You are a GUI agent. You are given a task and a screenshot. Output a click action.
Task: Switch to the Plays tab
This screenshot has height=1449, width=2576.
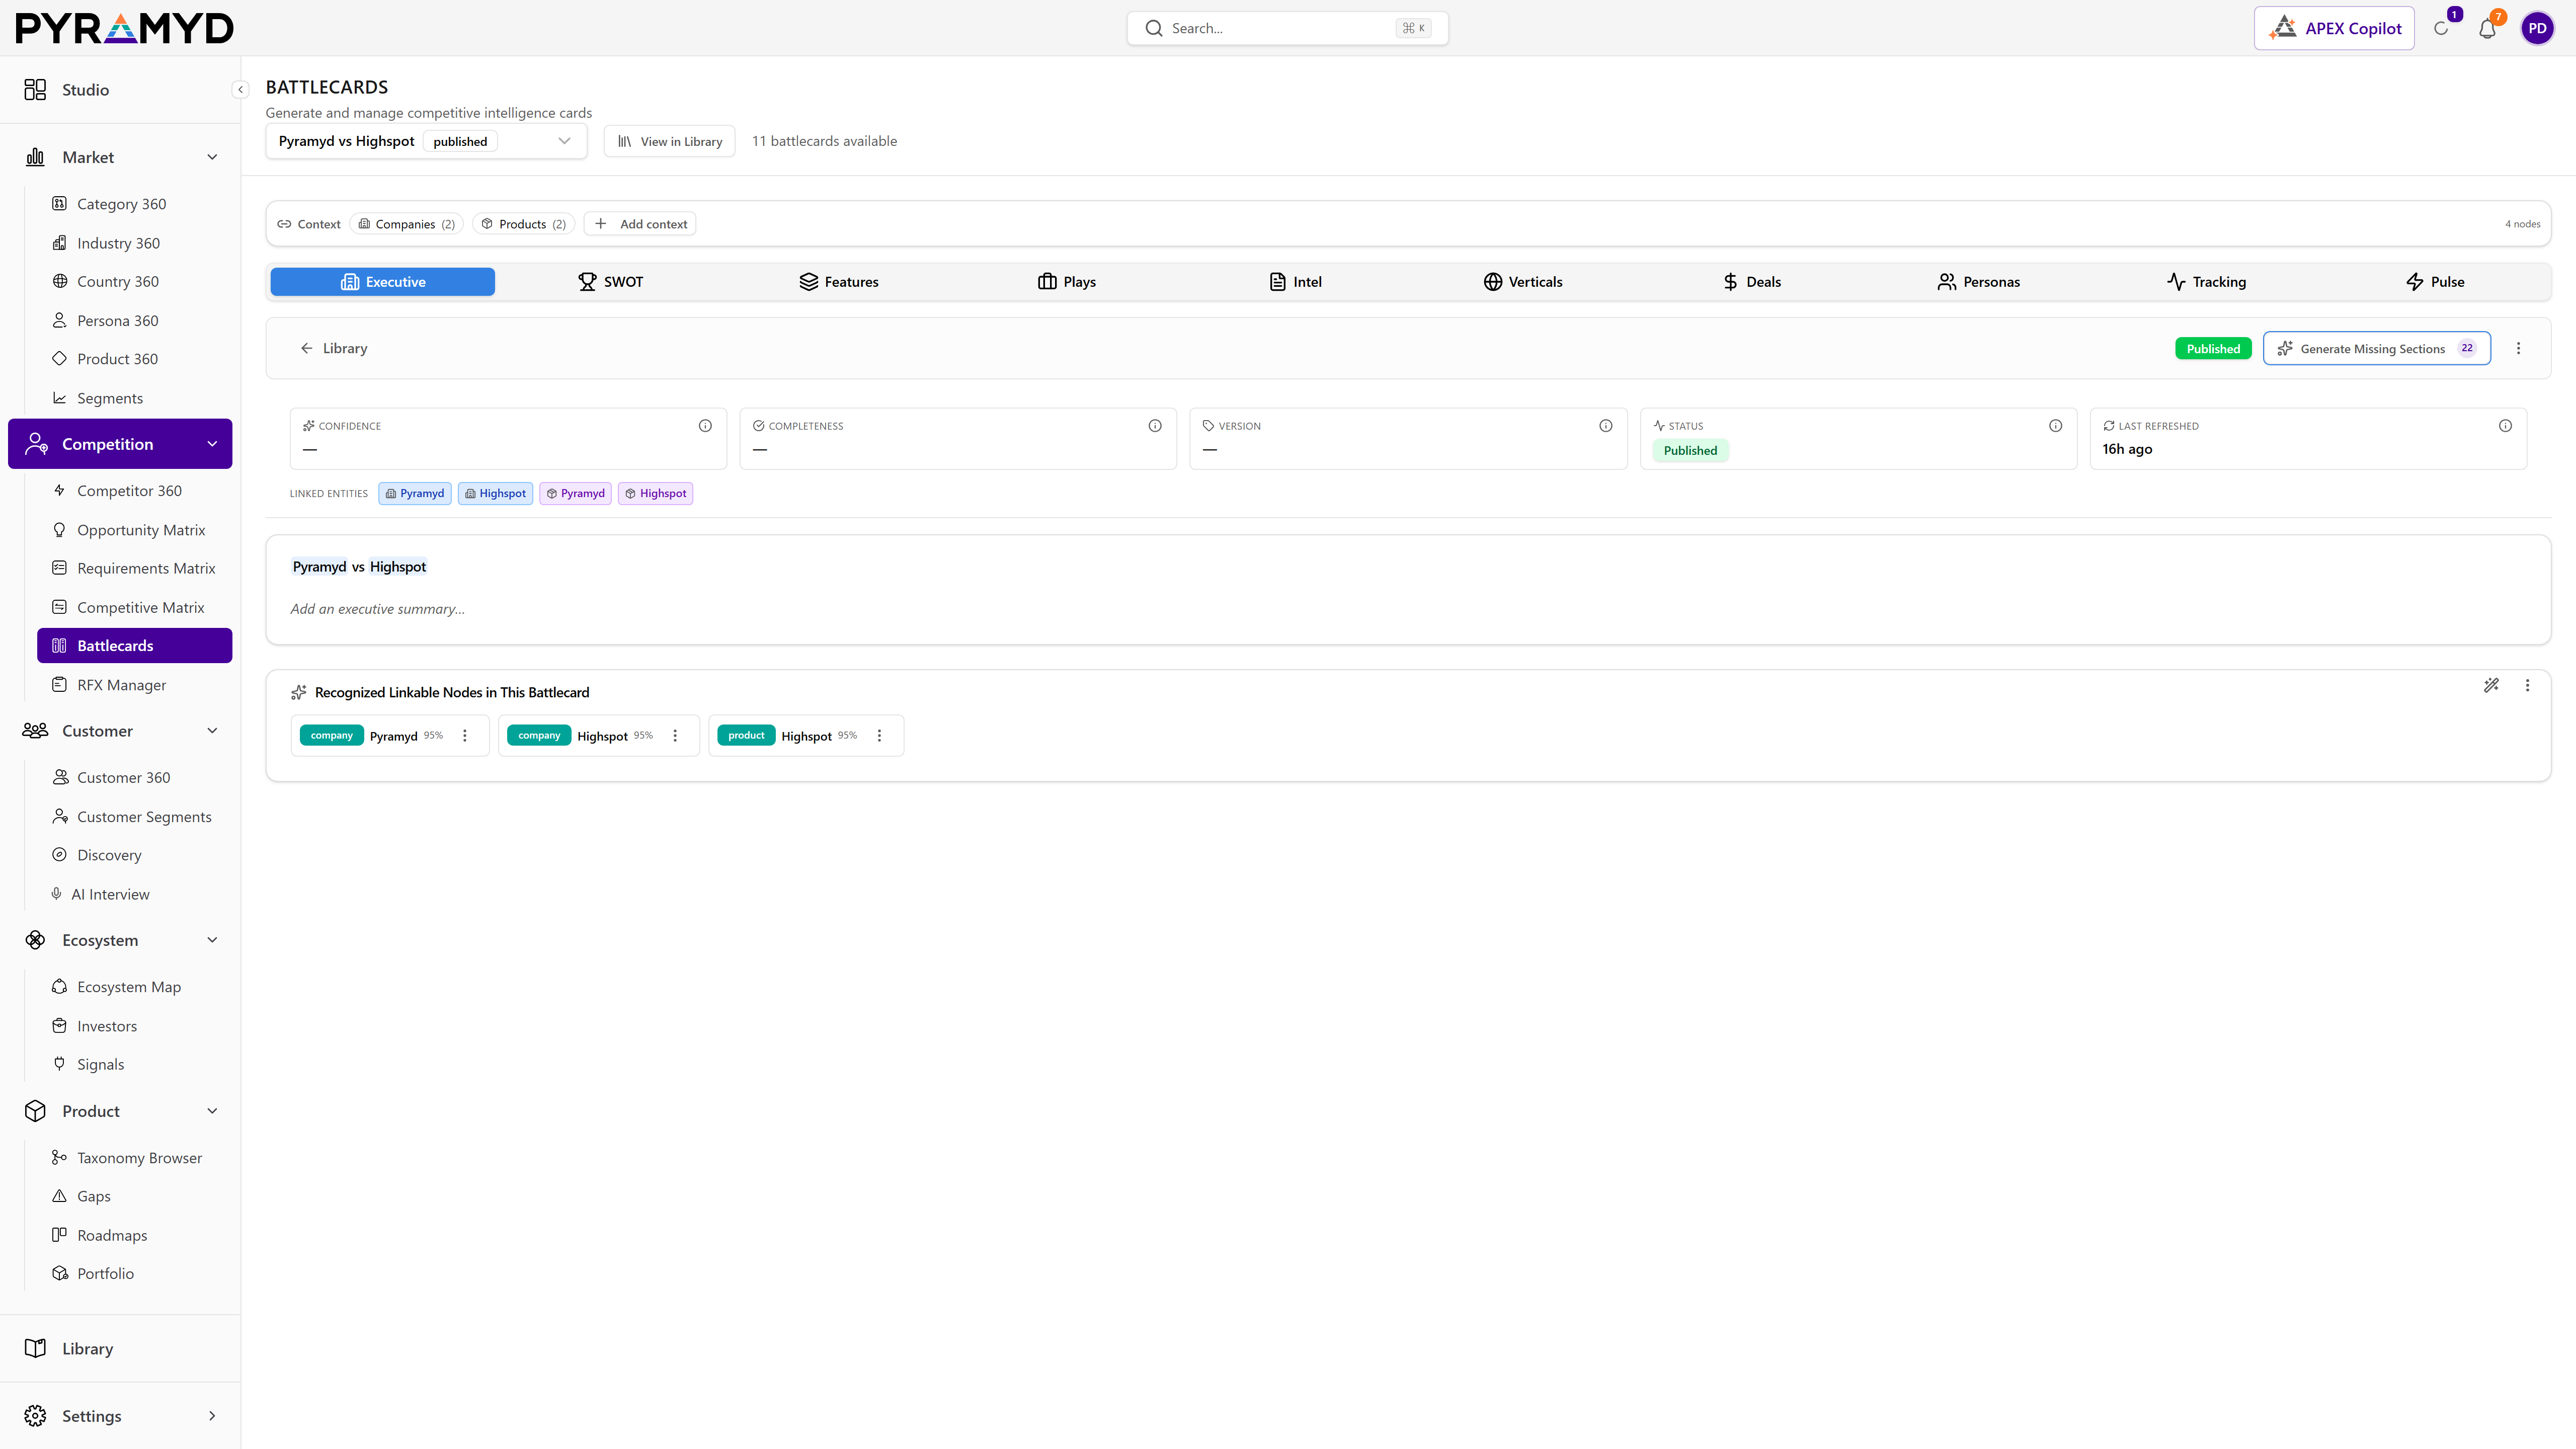(1067, 282)
